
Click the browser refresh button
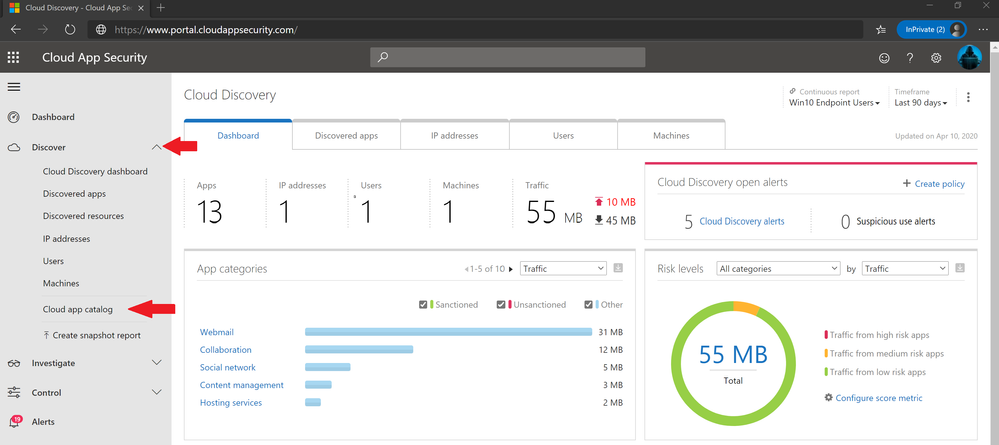click(70, 29)
